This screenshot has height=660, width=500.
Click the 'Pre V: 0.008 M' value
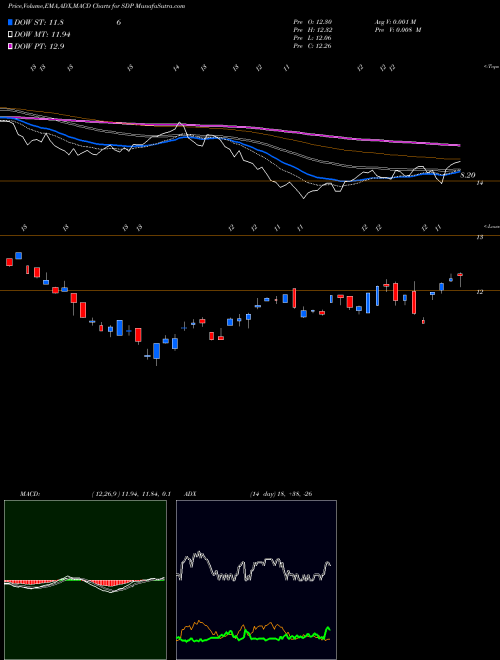pos(398,30)
